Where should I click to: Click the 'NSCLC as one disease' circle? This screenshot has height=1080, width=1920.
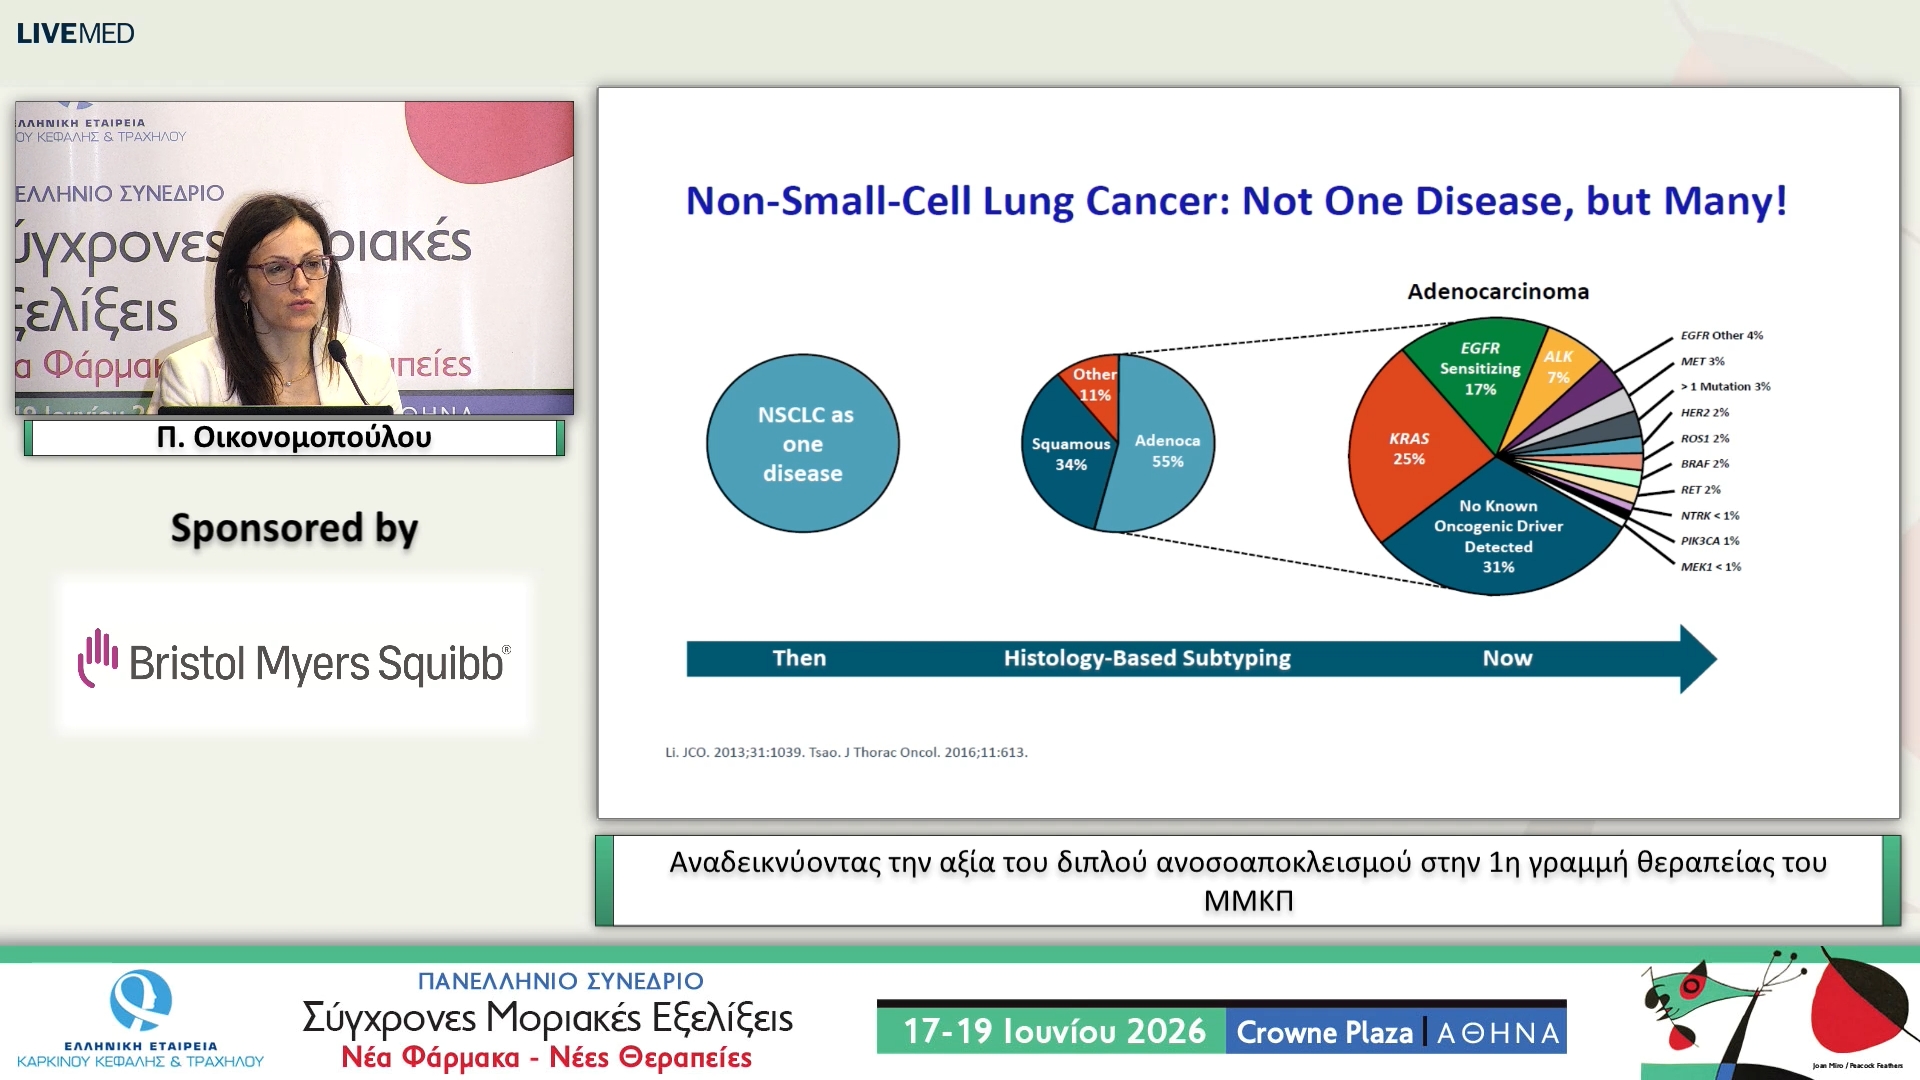click(803, 443)
